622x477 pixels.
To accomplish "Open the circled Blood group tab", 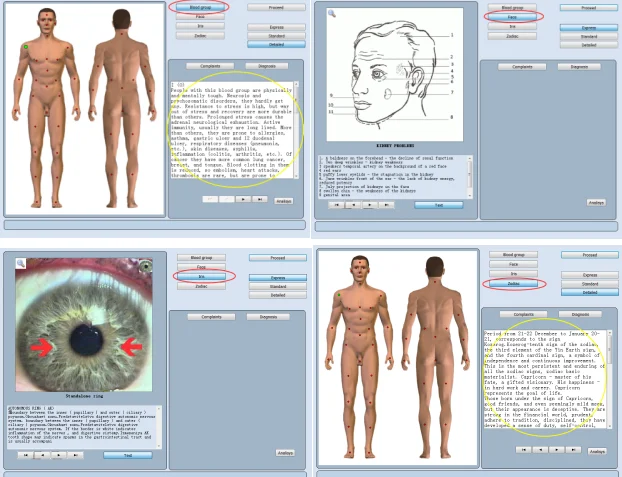I will click(x=200, y=7).
